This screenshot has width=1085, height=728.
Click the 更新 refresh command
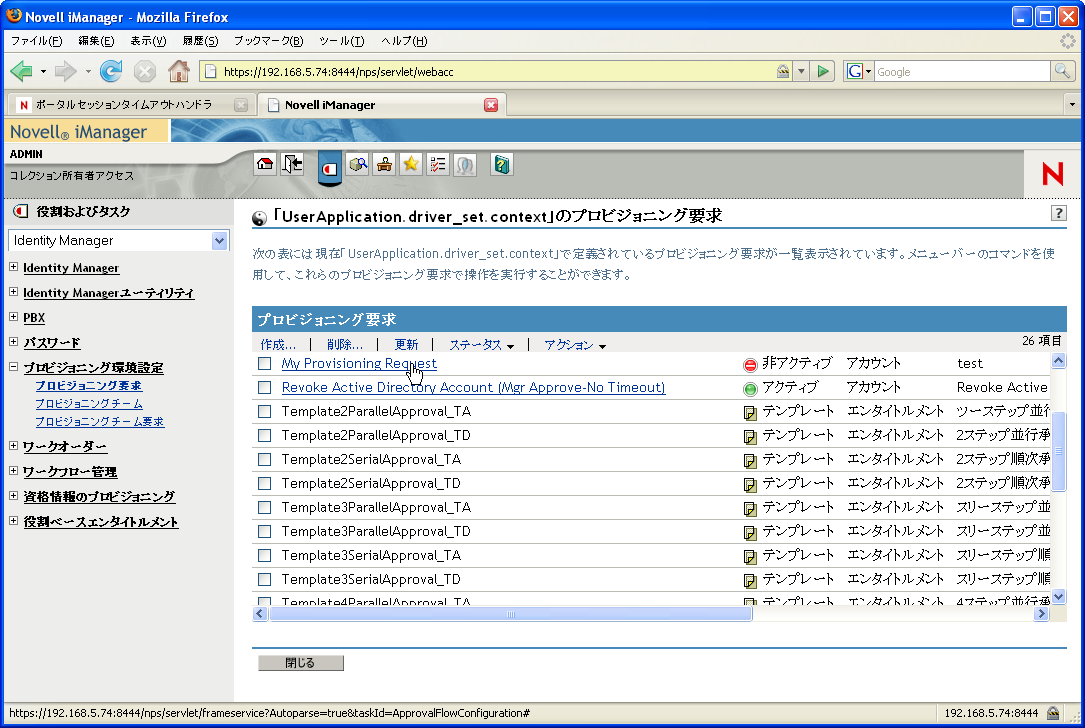coord(406,345)
